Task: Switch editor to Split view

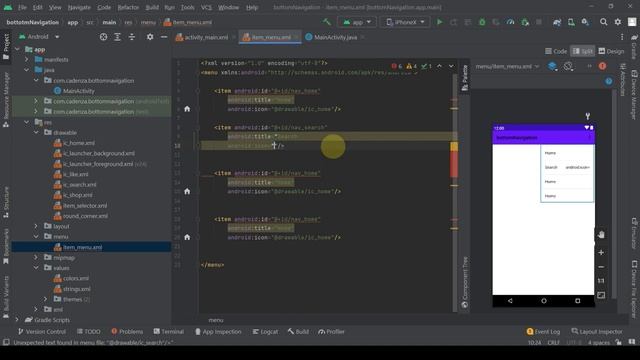Action: [582, 51]
